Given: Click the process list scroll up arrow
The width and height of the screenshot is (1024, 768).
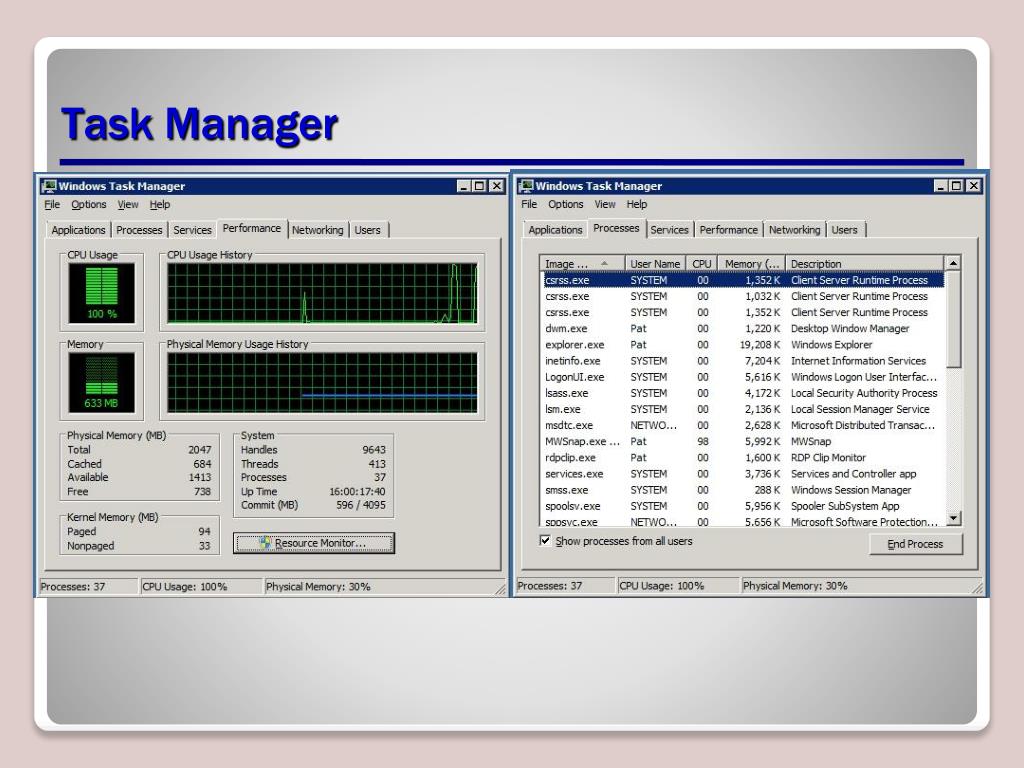Looking at the screenshot, I should tap(953, 263).
